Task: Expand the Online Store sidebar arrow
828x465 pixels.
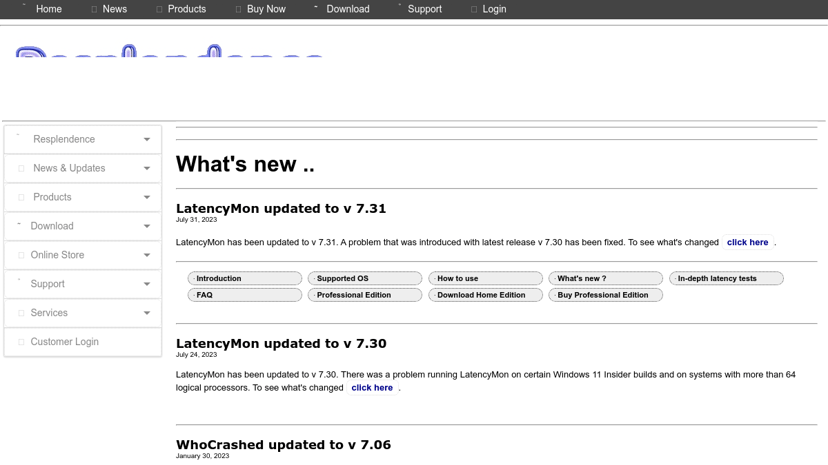Action: 147,255
